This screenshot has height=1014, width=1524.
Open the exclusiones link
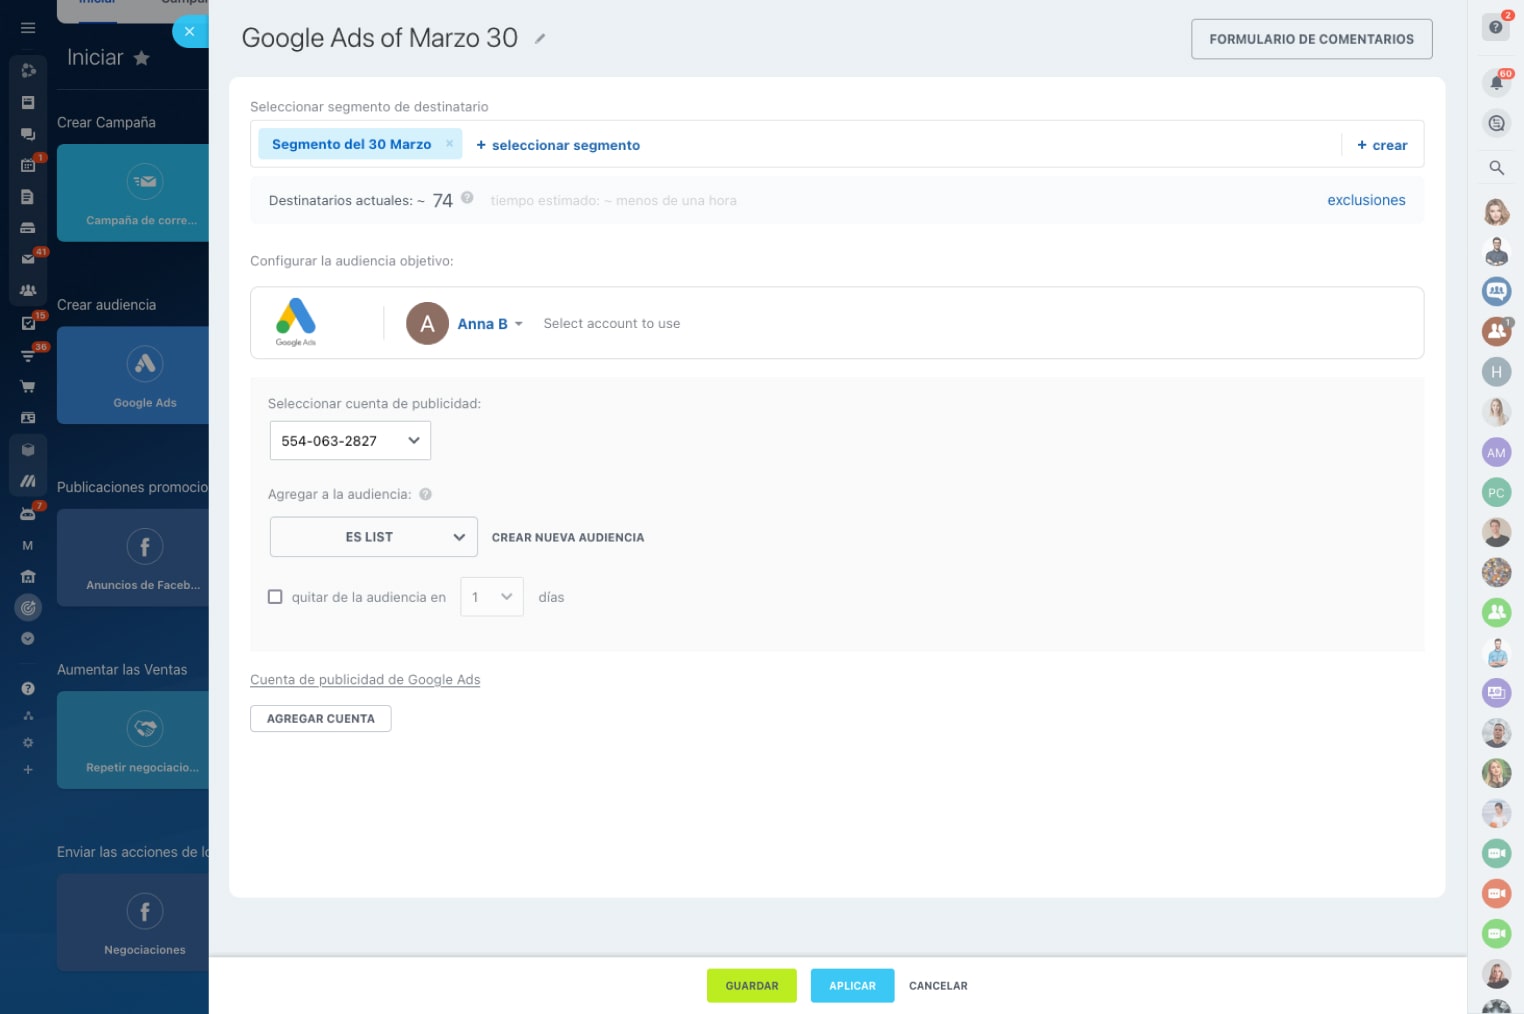click(1365, 200)
